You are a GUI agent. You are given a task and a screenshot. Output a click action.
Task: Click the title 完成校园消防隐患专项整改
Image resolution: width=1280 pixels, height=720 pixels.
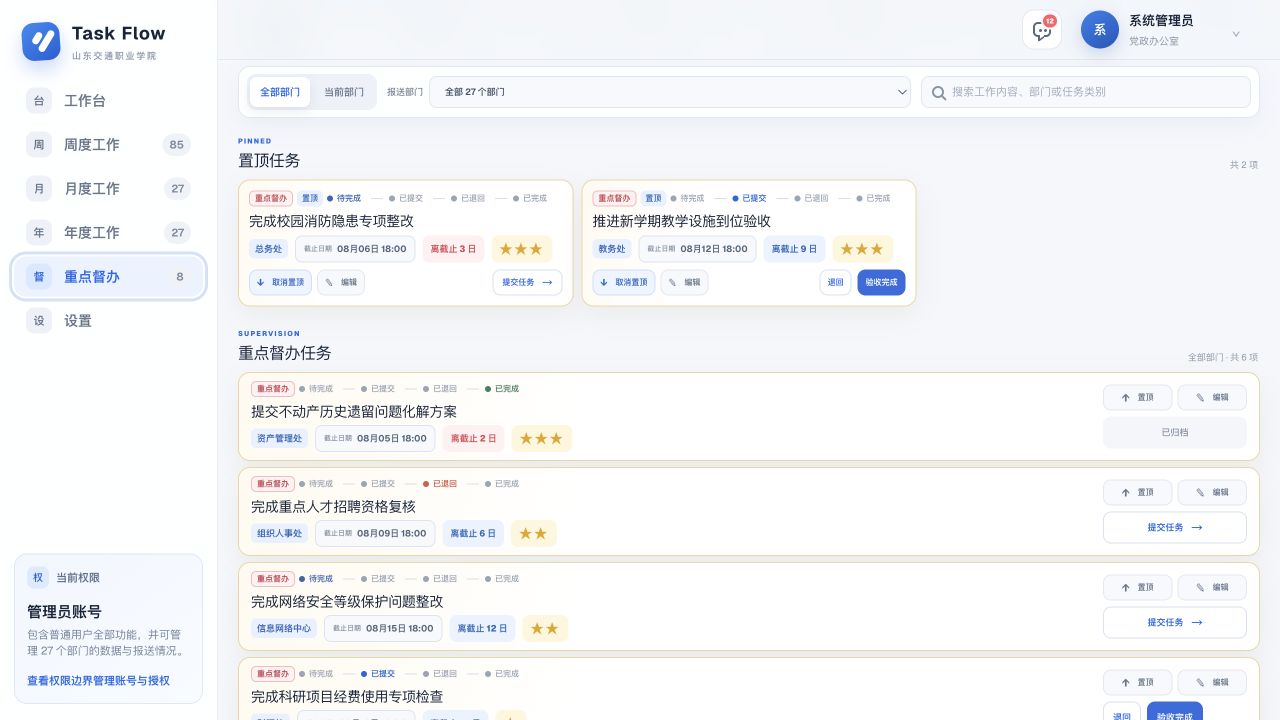click(x=331, y=221)
